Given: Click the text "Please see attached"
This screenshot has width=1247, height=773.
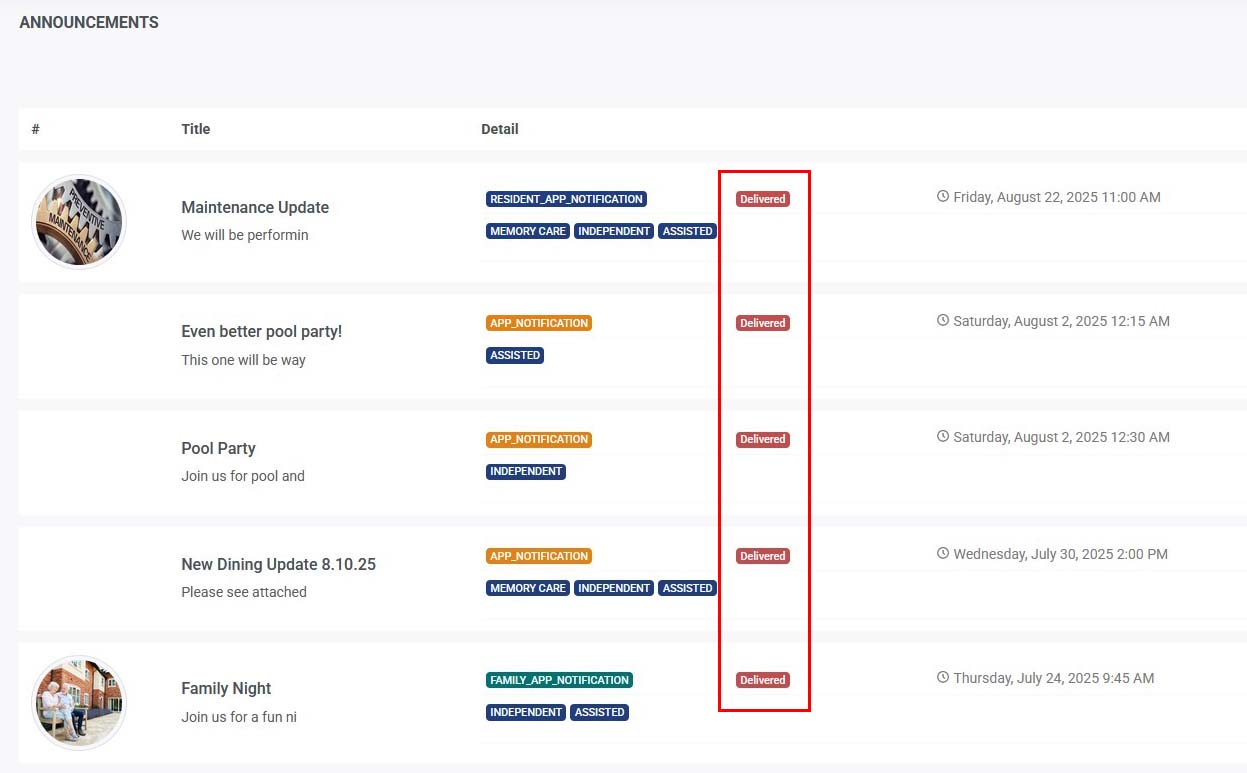Looking at the screenshot, I should (244, 592).
